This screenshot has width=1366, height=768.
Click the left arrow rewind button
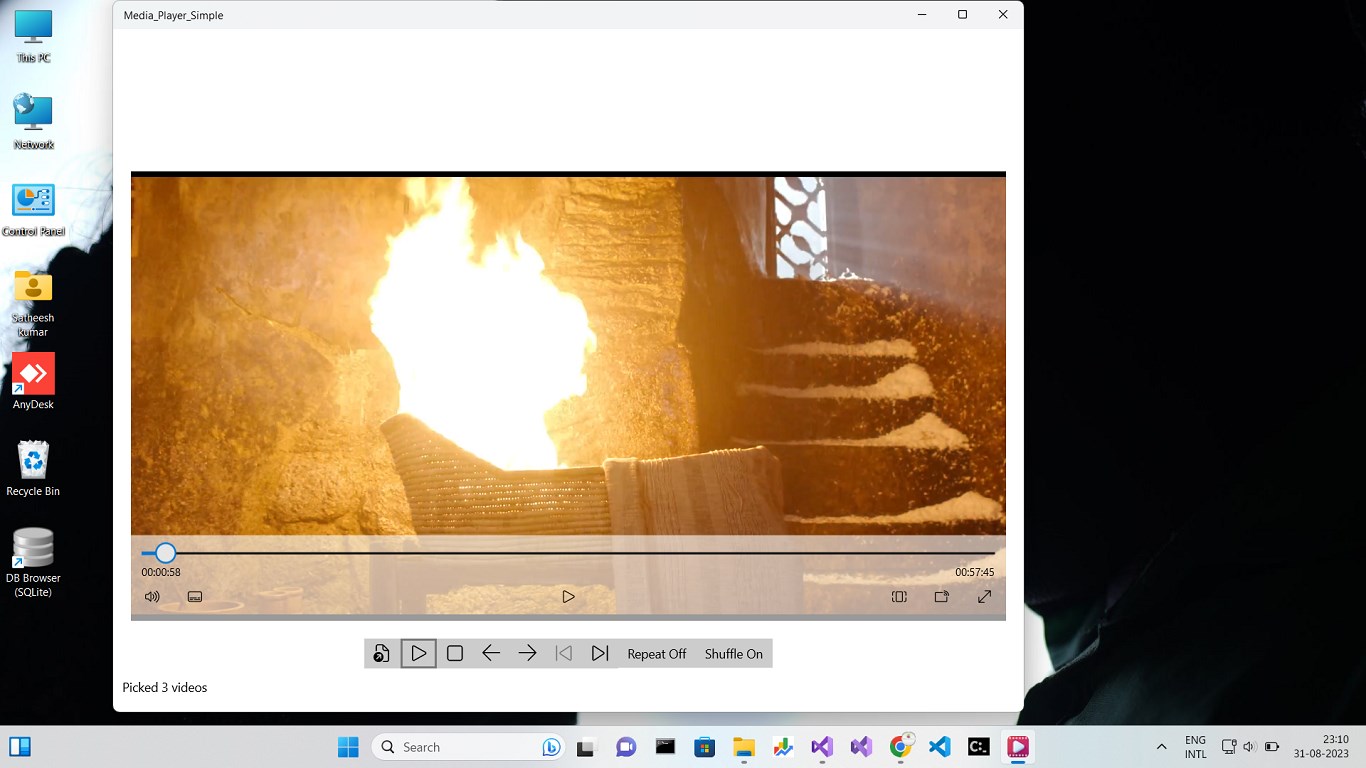pos(491,654)
